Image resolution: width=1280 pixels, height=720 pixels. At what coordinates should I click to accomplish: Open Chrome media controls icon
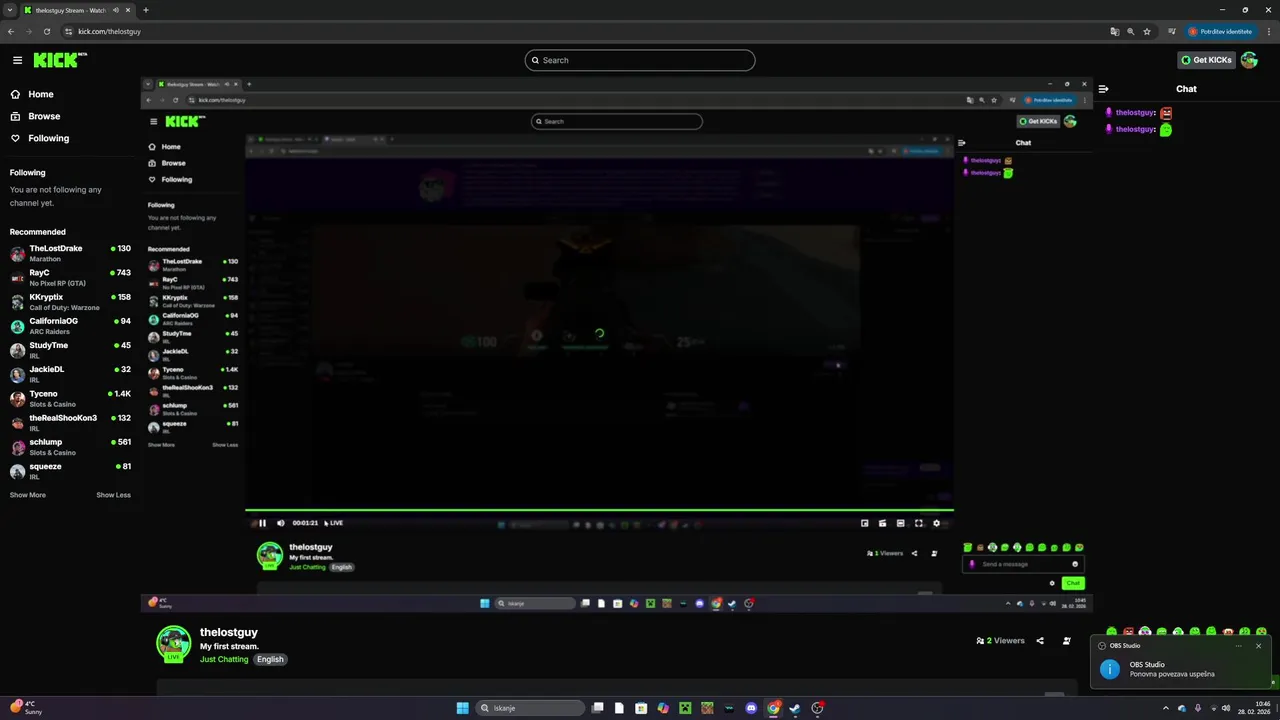pos(1172,31)
